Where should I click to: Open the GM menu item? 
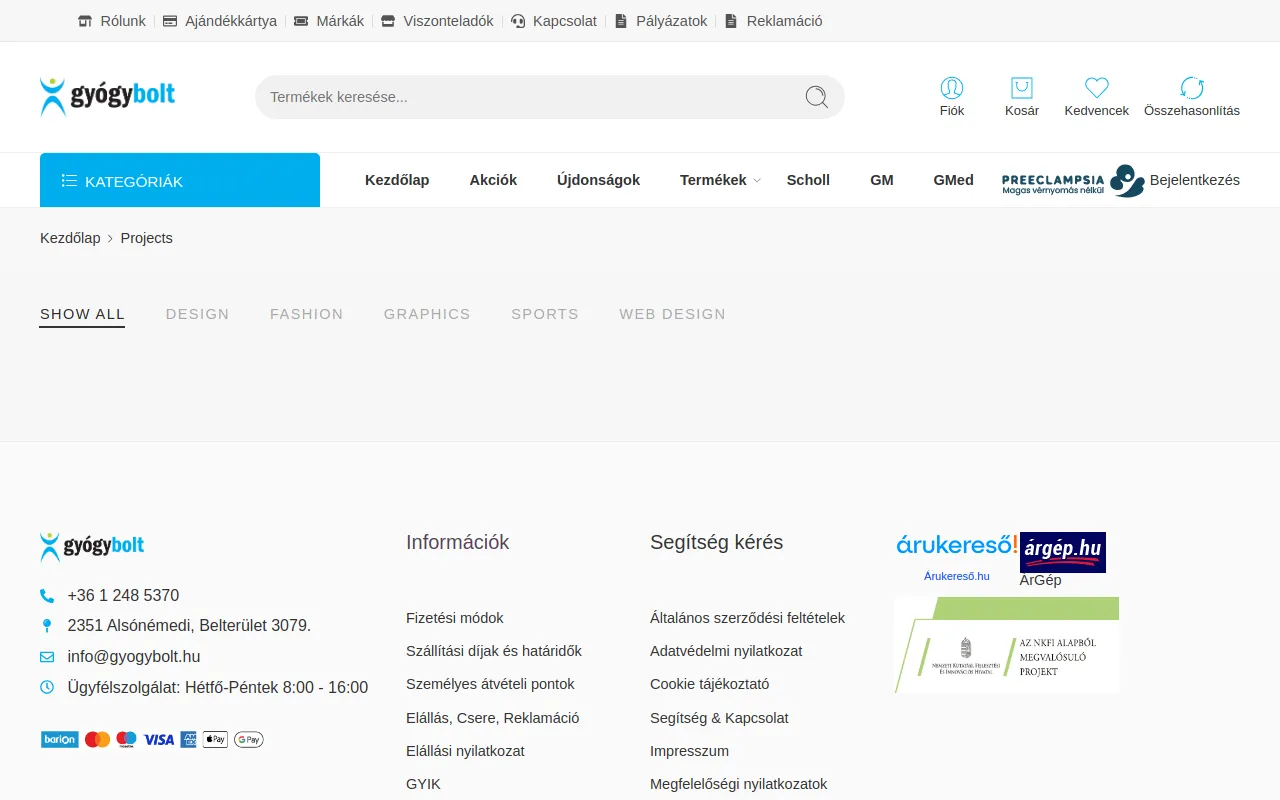(882, 180)
